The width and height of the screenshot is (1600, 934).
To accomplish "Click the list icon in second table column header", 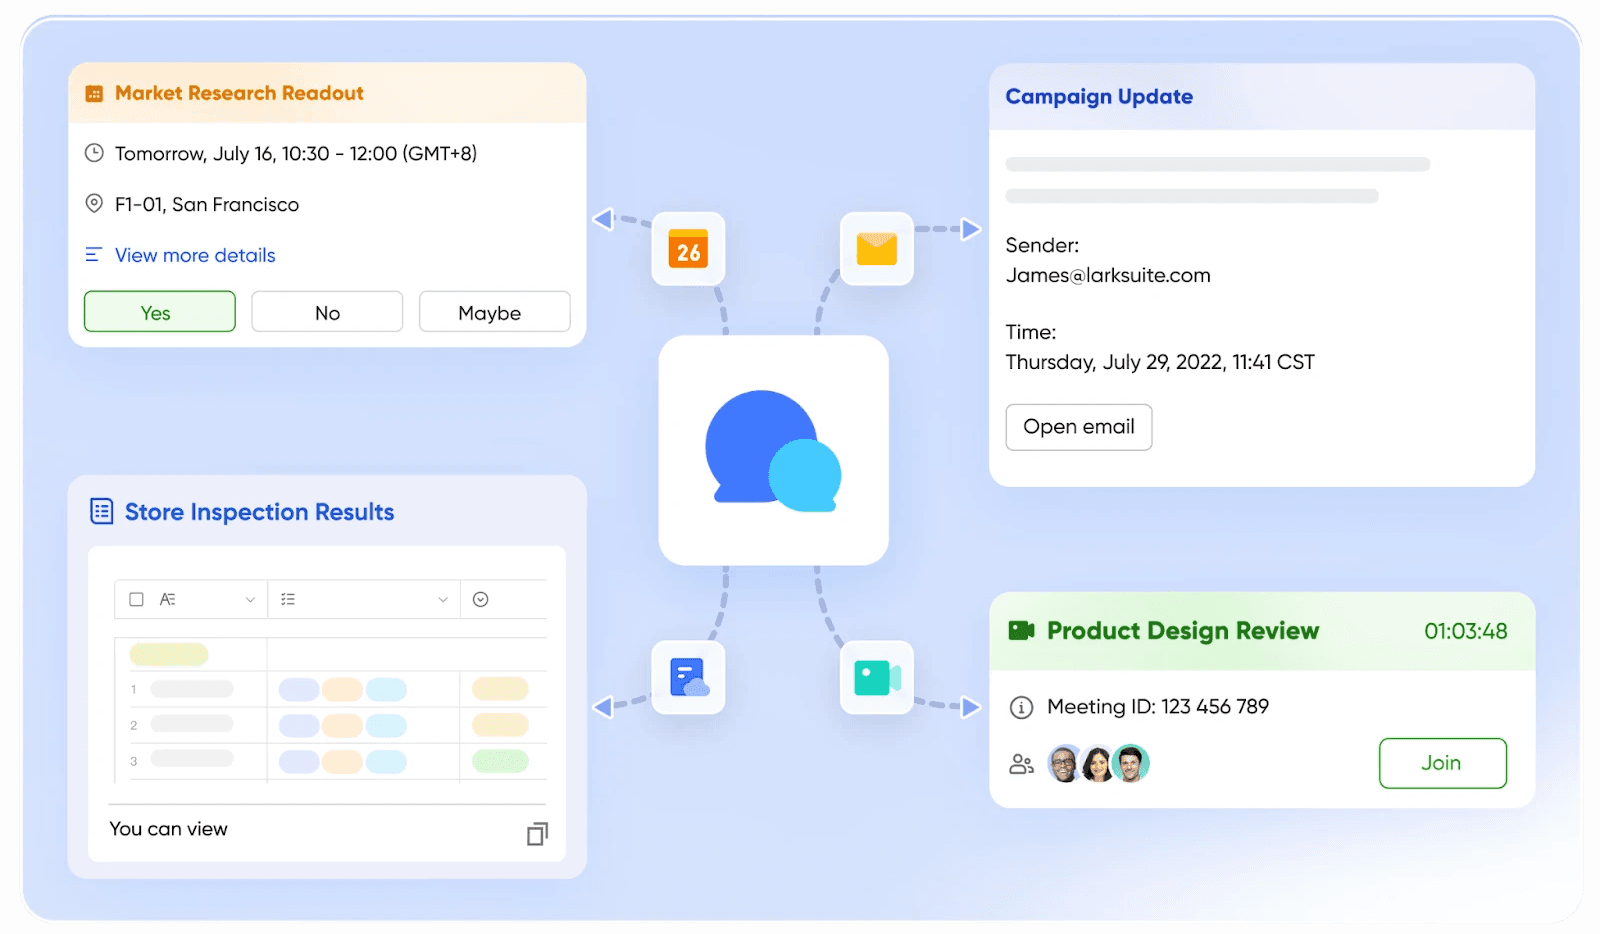I will (x=288, y=599).
